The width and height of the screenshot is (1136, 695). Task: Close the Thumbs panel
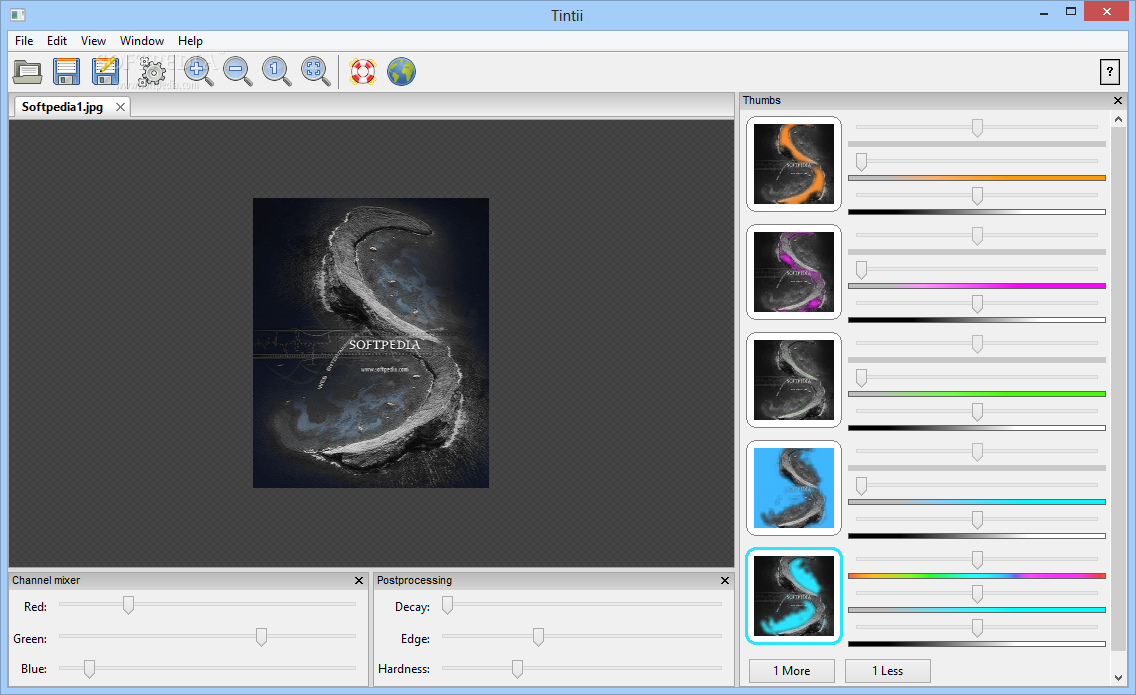pyautogui.click(x=1117, y=101)
